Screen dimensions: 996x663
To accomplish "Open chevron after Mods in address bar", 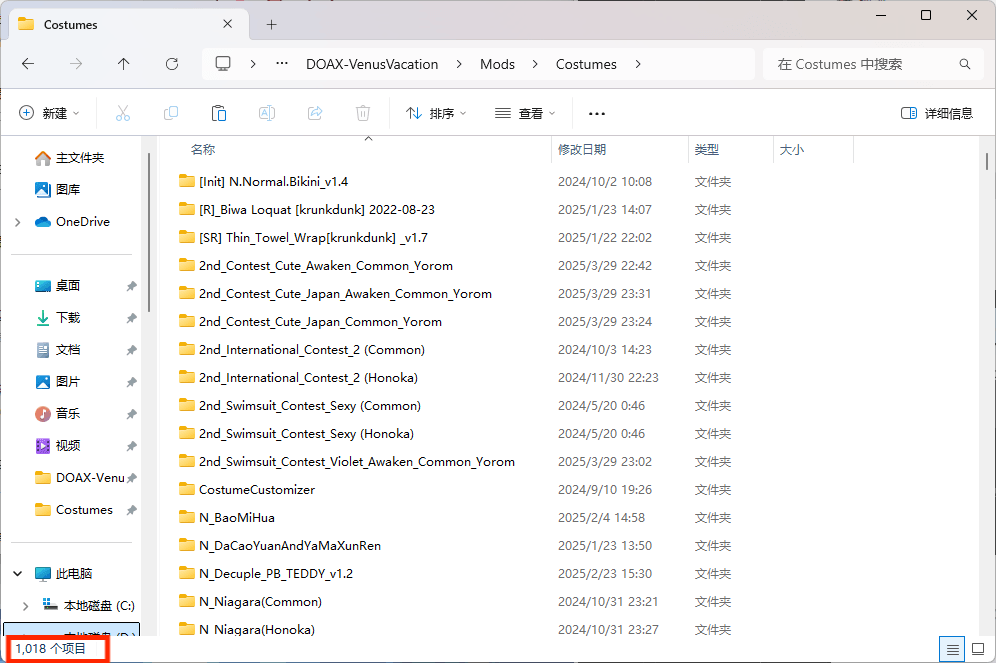I will [x=535, y=64].
